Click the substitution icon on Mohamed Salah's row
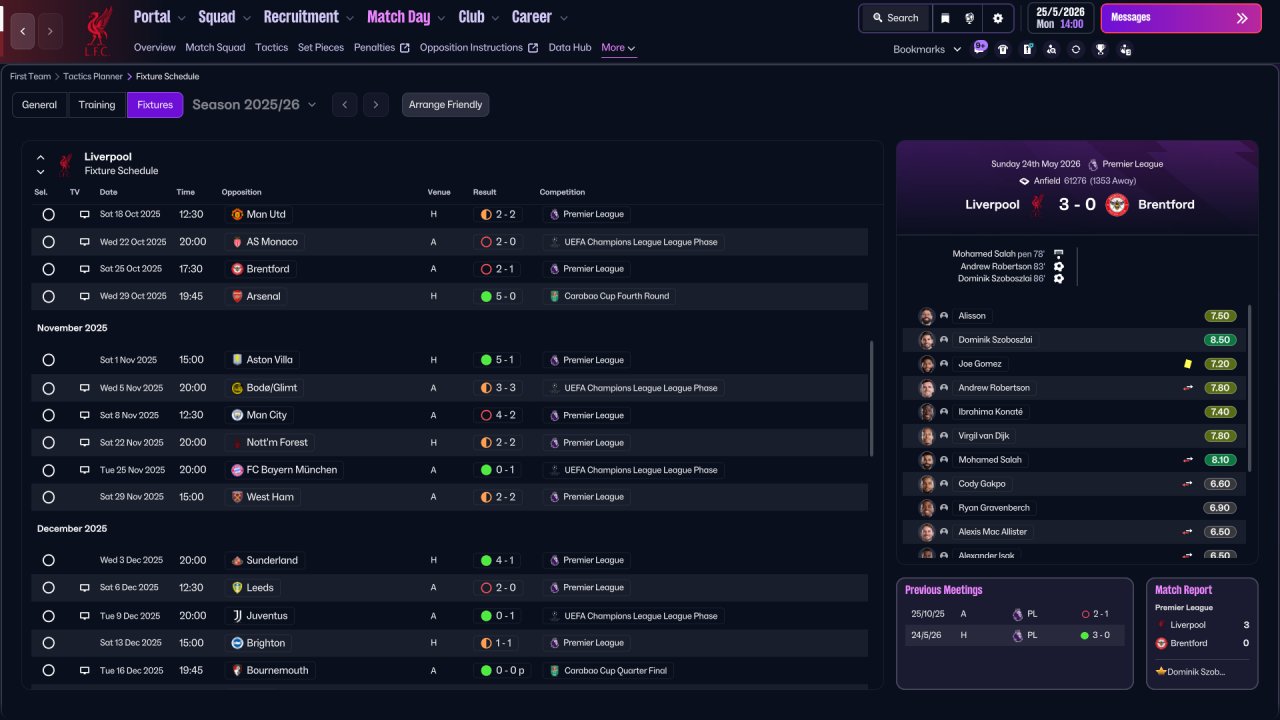This screenshot has width=1280, height=720. click(1188, 460)
